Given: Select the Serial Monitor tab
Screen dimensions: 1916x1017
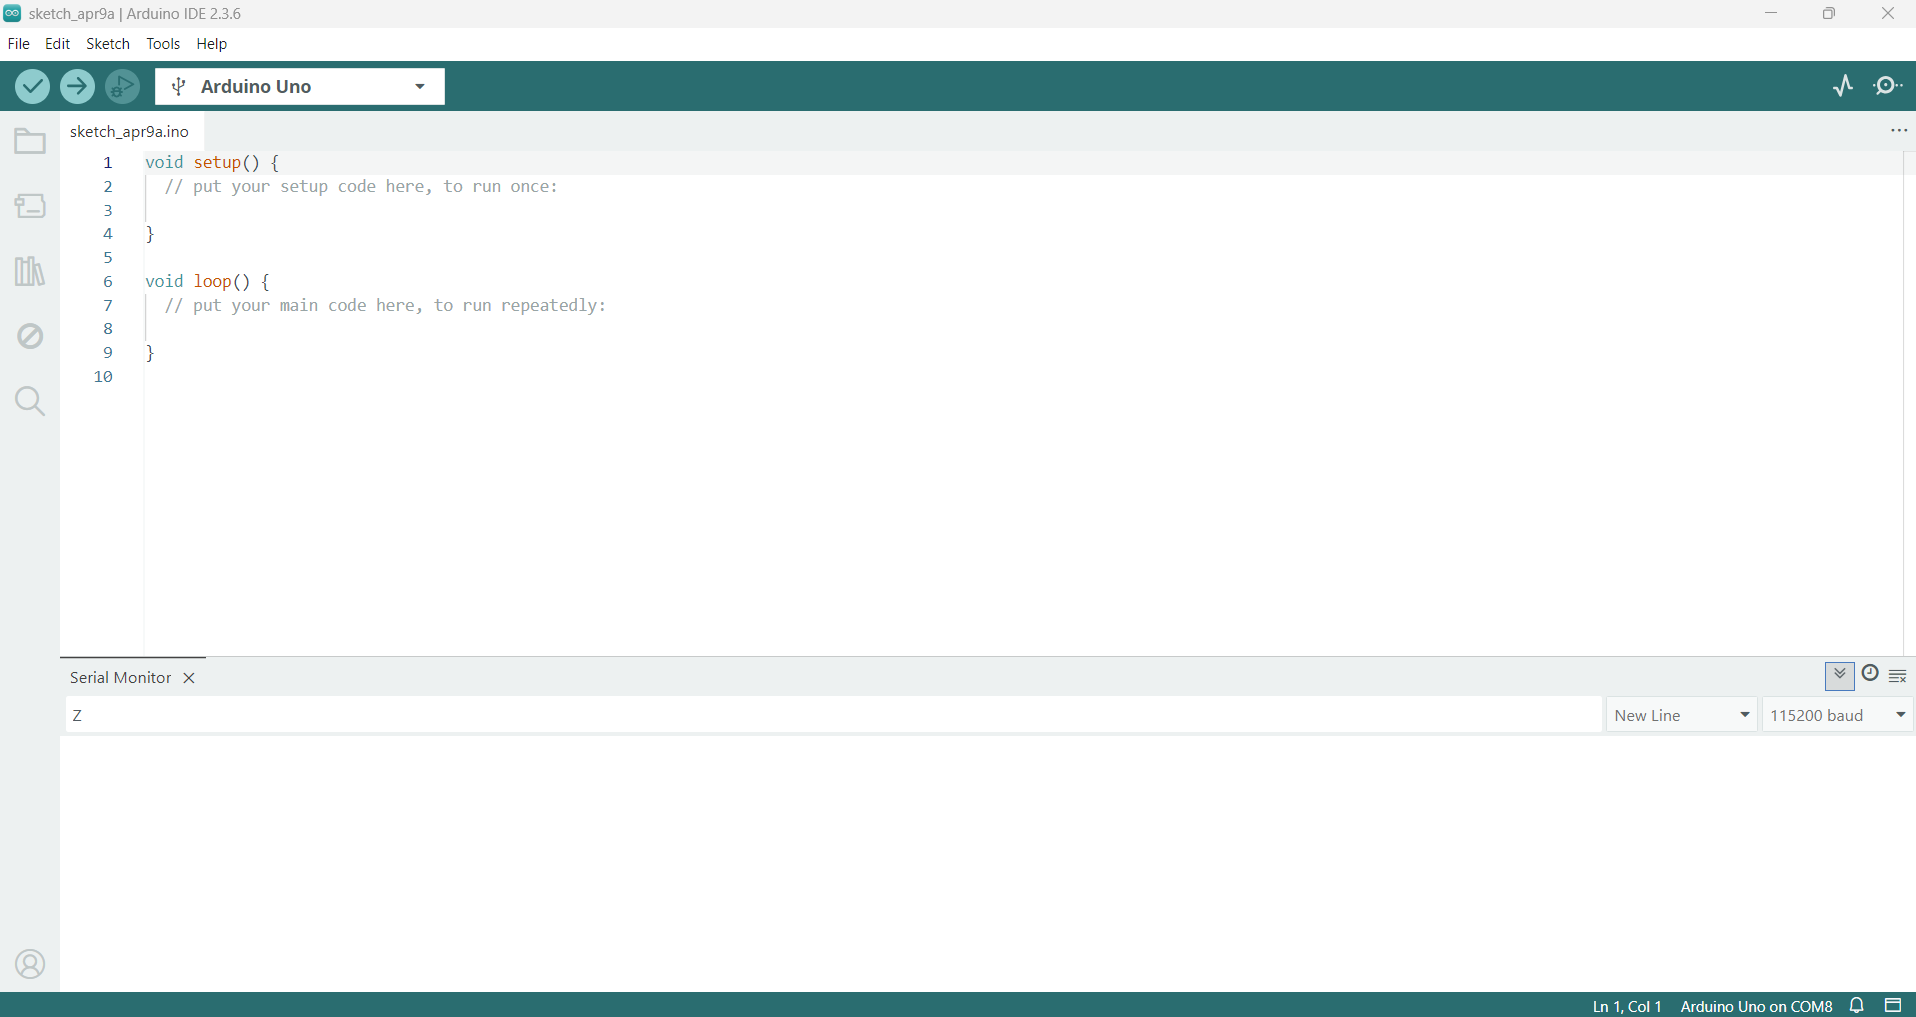Looking at the screenshot, I should pyautogui.click(x=120, y=677).
